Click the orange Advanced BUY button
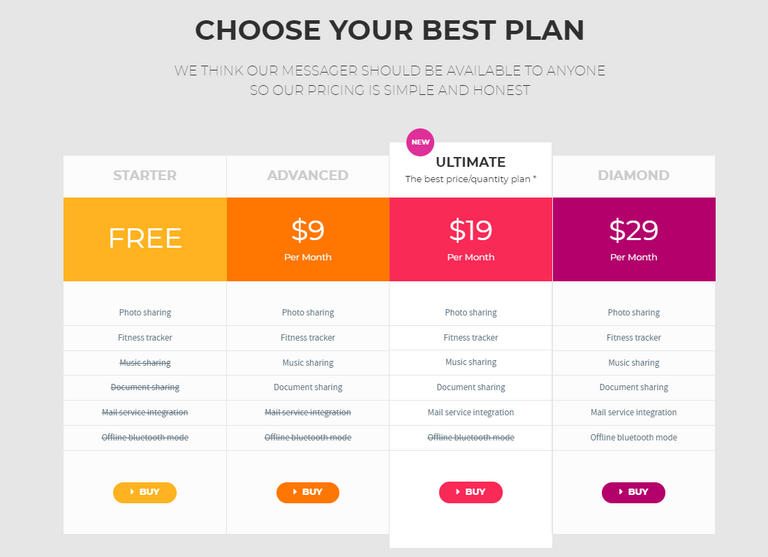The height and width of the screenshot is (557, 768). tap(308, 492)
